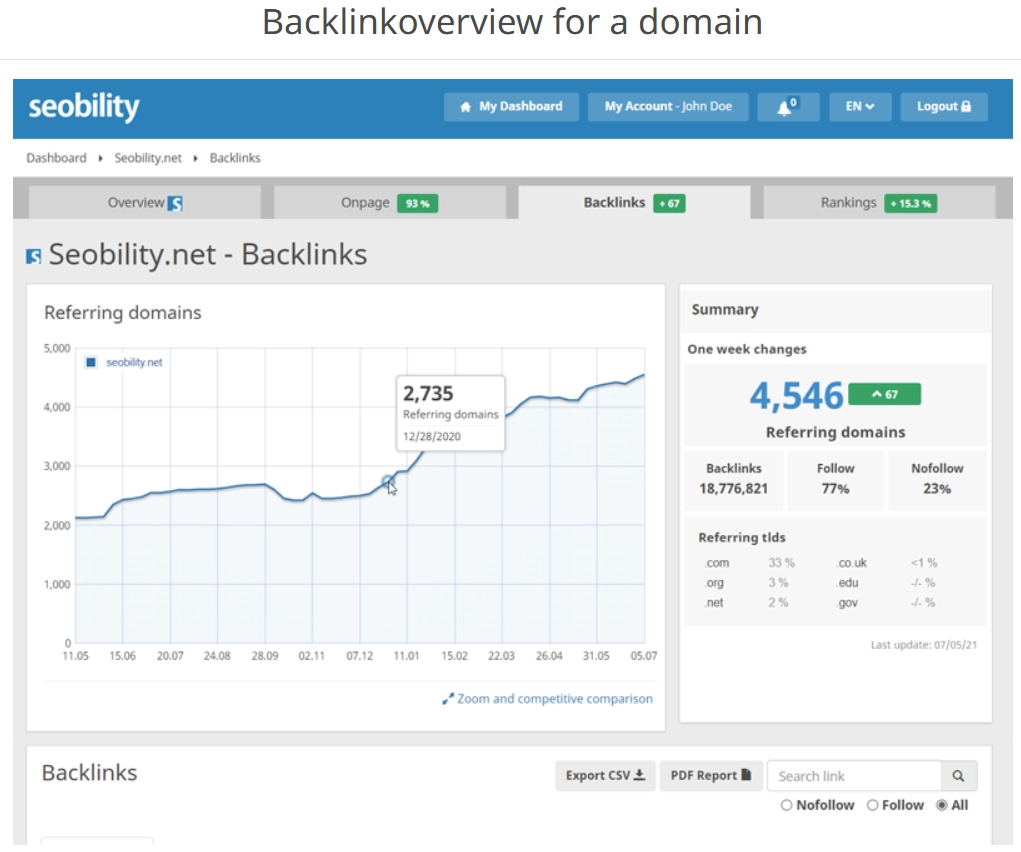Switch to the Backlinks tab
Screen dimensions: 1021x852
(633, 202)
